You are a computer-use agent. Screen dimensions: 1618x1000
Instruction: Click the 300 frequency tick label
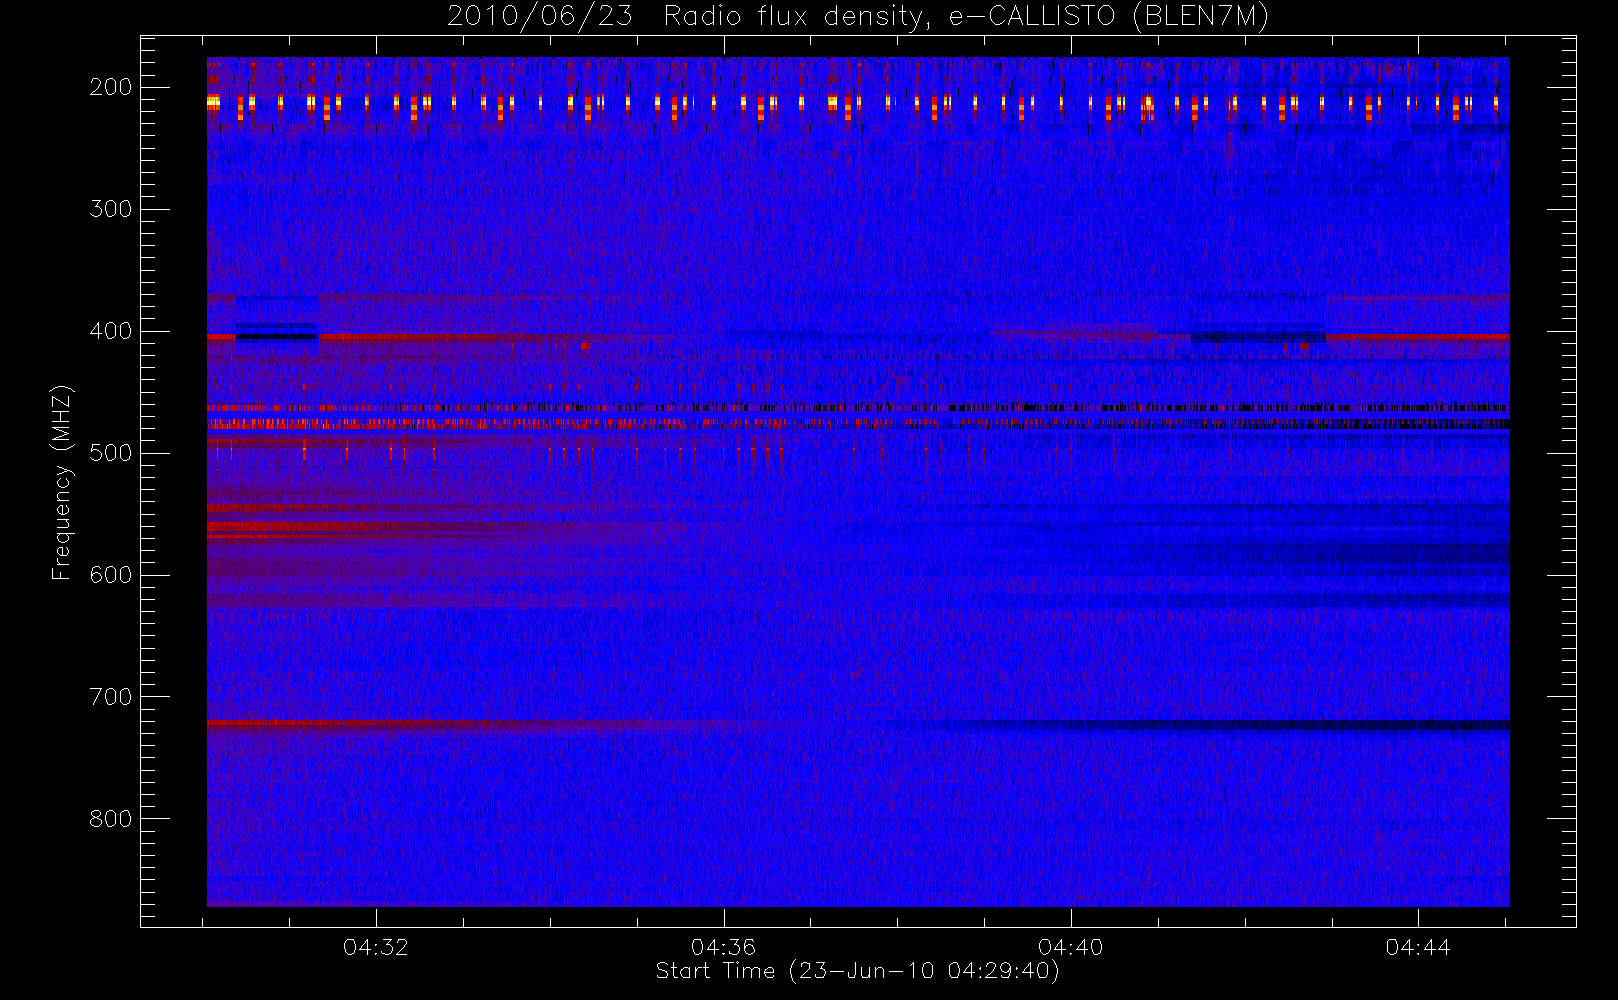[x=110, y=209]
